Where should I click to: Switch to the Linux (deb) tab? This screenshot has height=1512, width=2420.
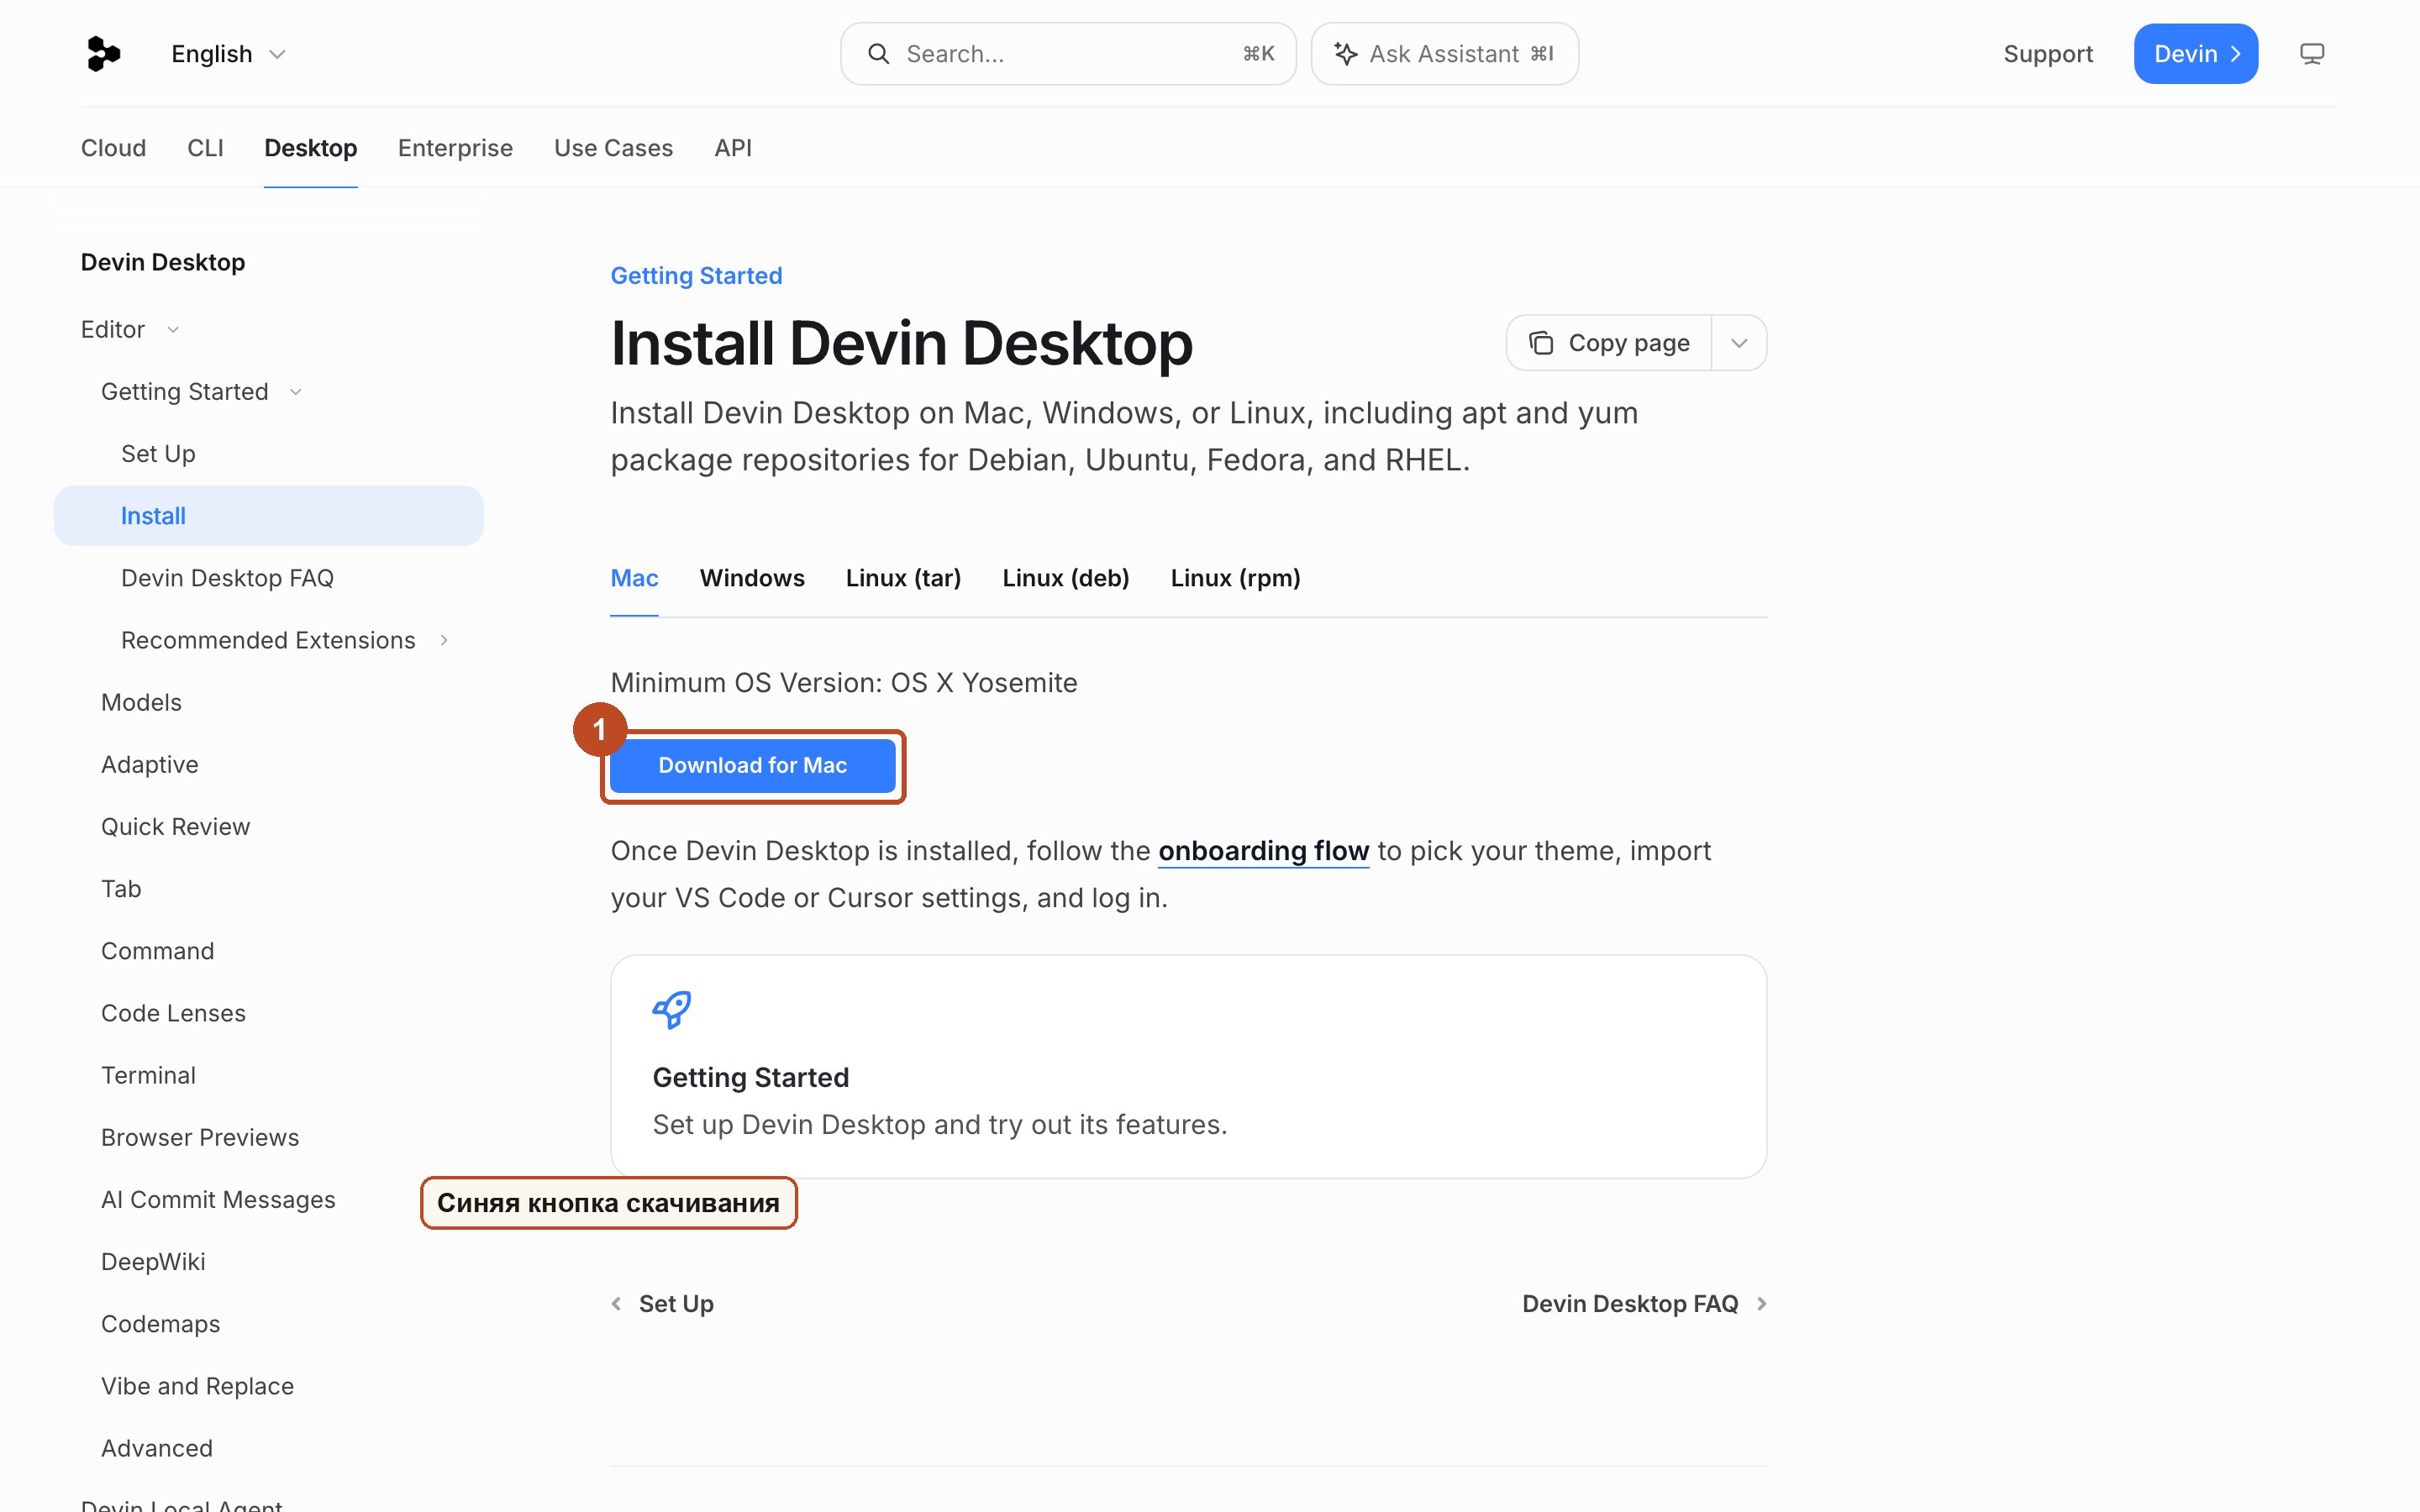(x=1066, y=578)
